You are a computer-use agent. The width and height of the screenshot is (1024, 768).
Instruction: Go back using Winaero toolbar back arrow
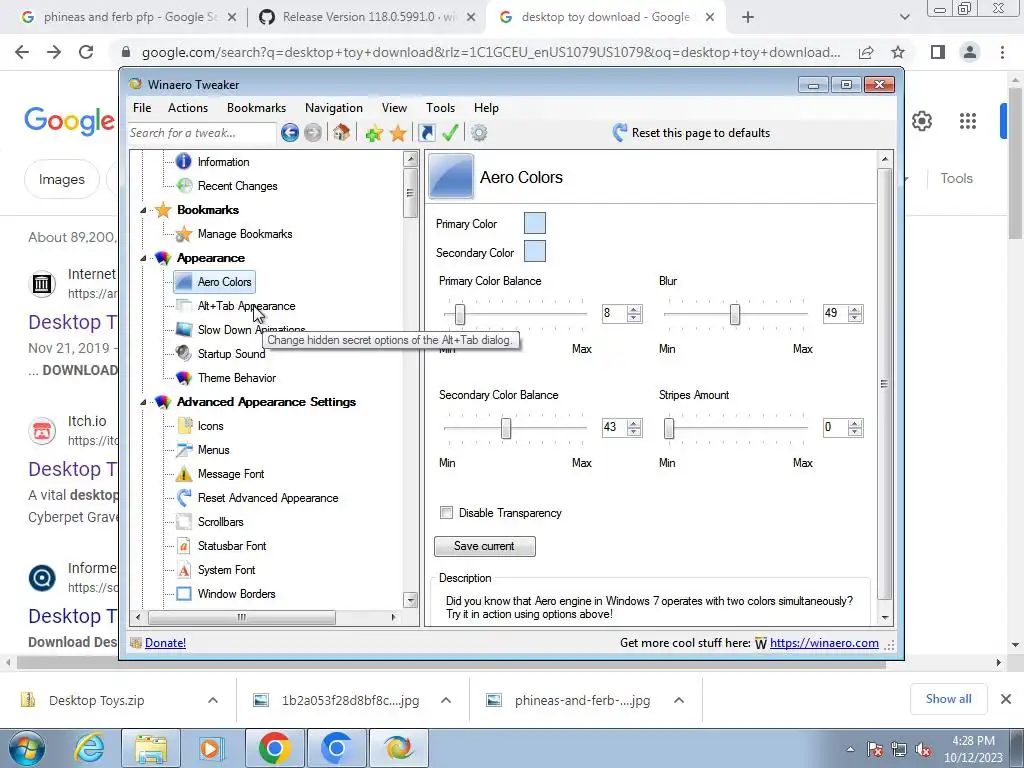click(x=290, y=133)
